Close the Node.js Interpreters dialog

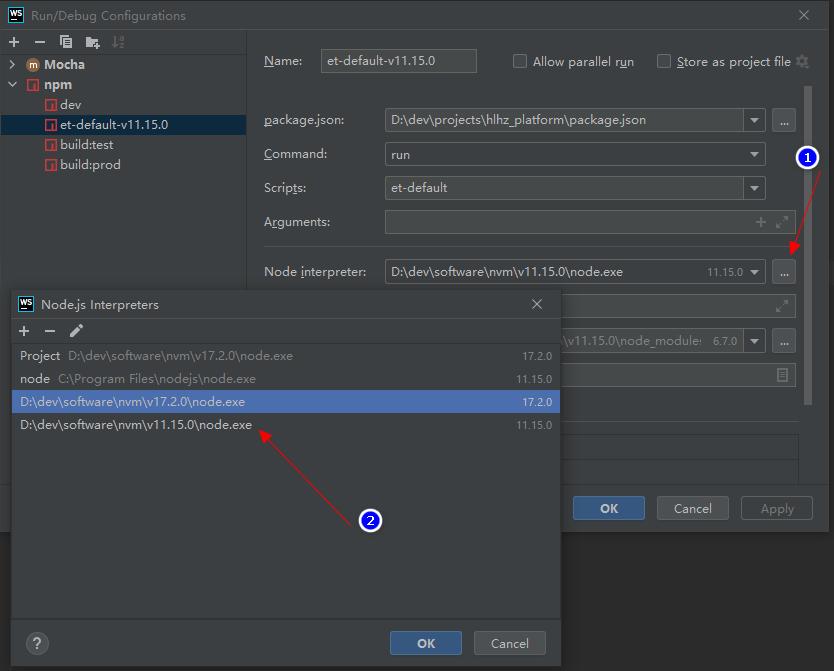pyautogui.click(x=537, y=304)
